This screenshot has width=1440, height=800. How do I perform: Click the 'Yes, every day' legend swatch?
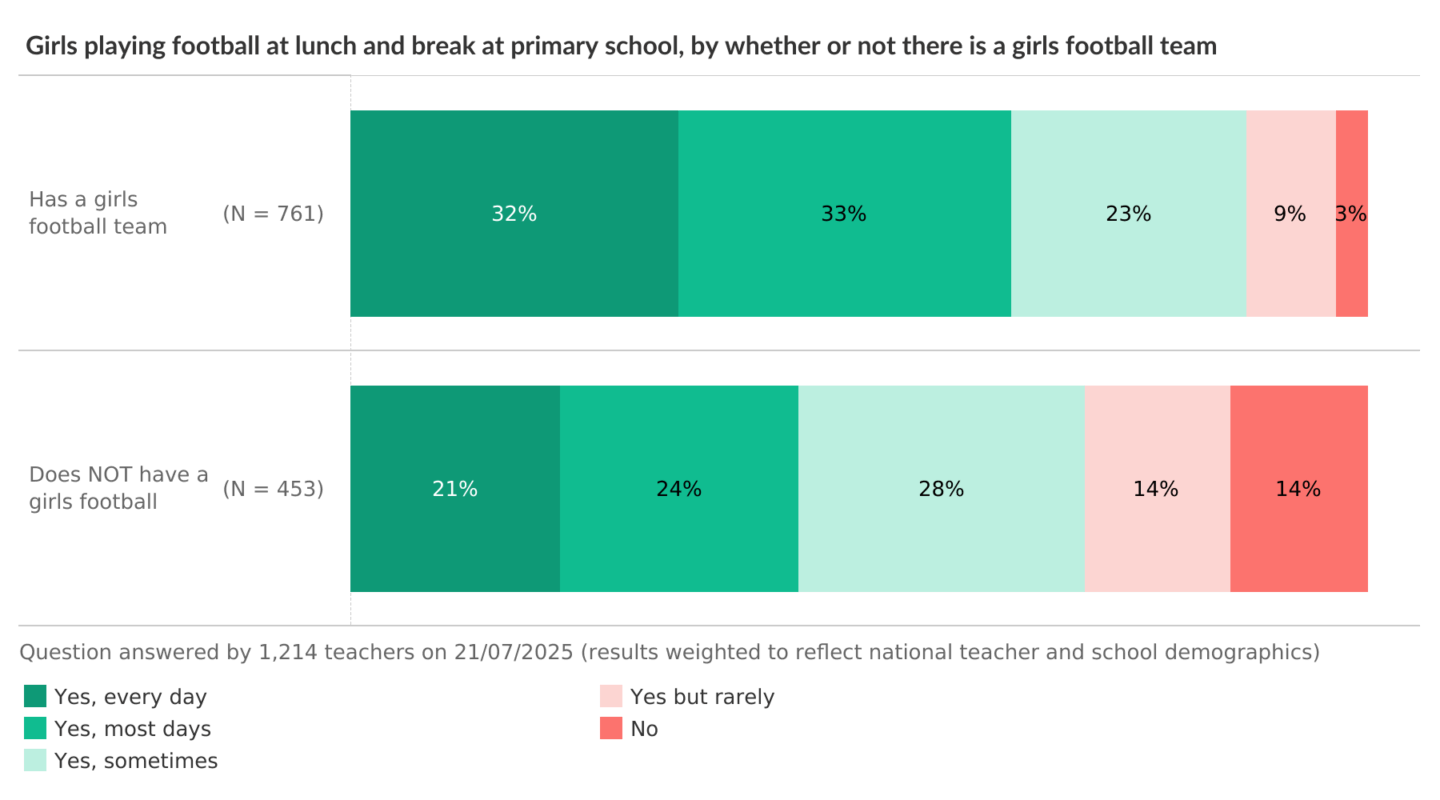[x=35, y=696]
